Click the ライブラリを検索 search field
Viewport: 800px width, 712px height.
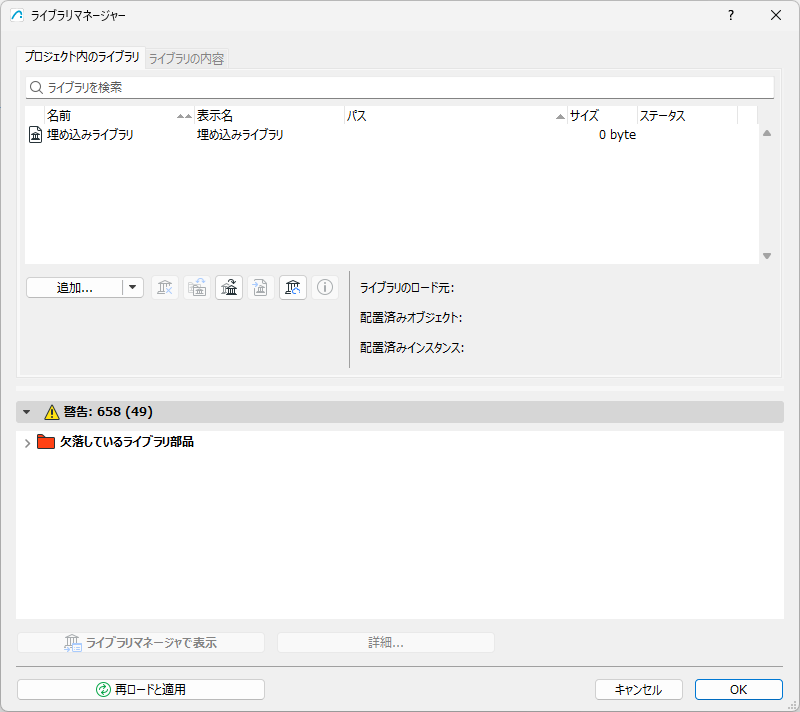tap(400, 88)
